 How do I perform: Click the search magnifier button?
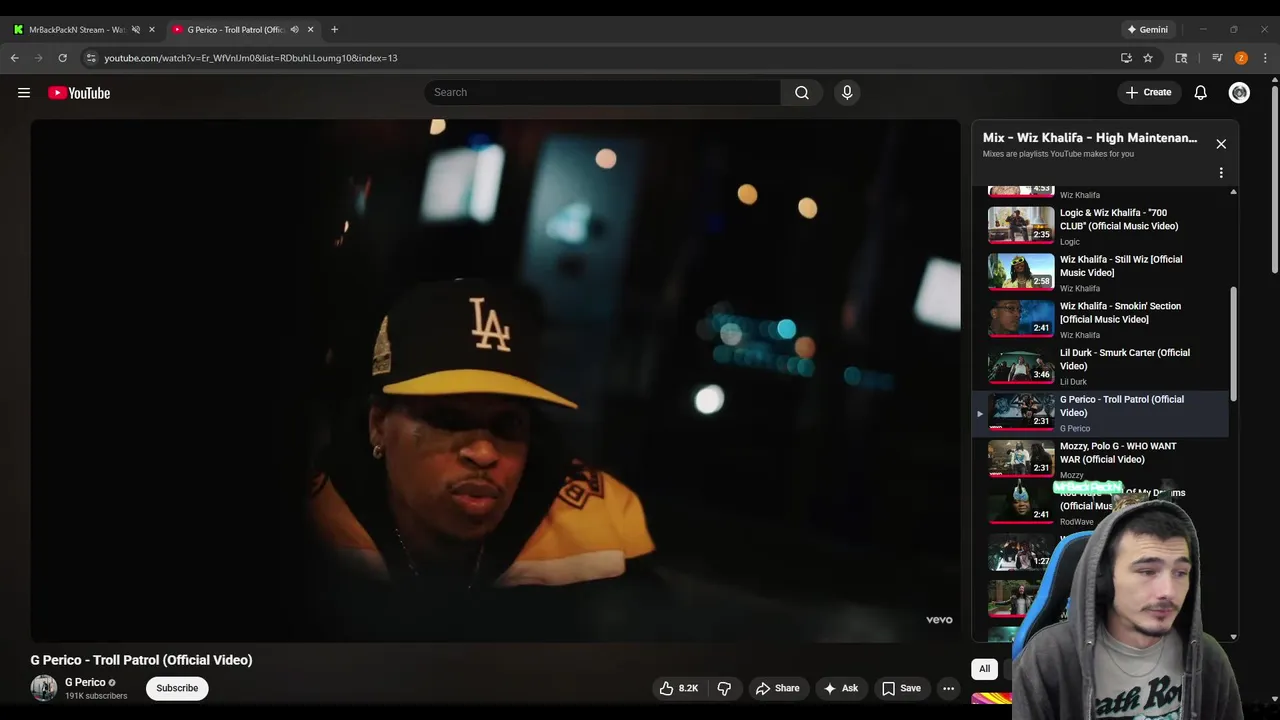pos(802,92)
